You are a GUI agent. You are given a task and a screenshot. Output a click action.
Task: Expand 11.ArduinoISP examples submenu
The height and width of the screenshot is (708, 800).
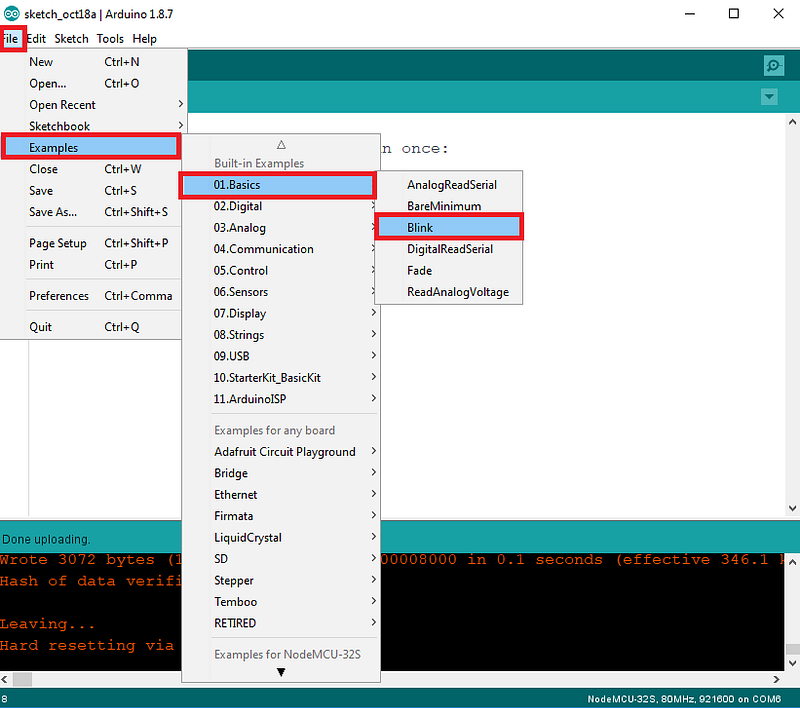[281, 399]
